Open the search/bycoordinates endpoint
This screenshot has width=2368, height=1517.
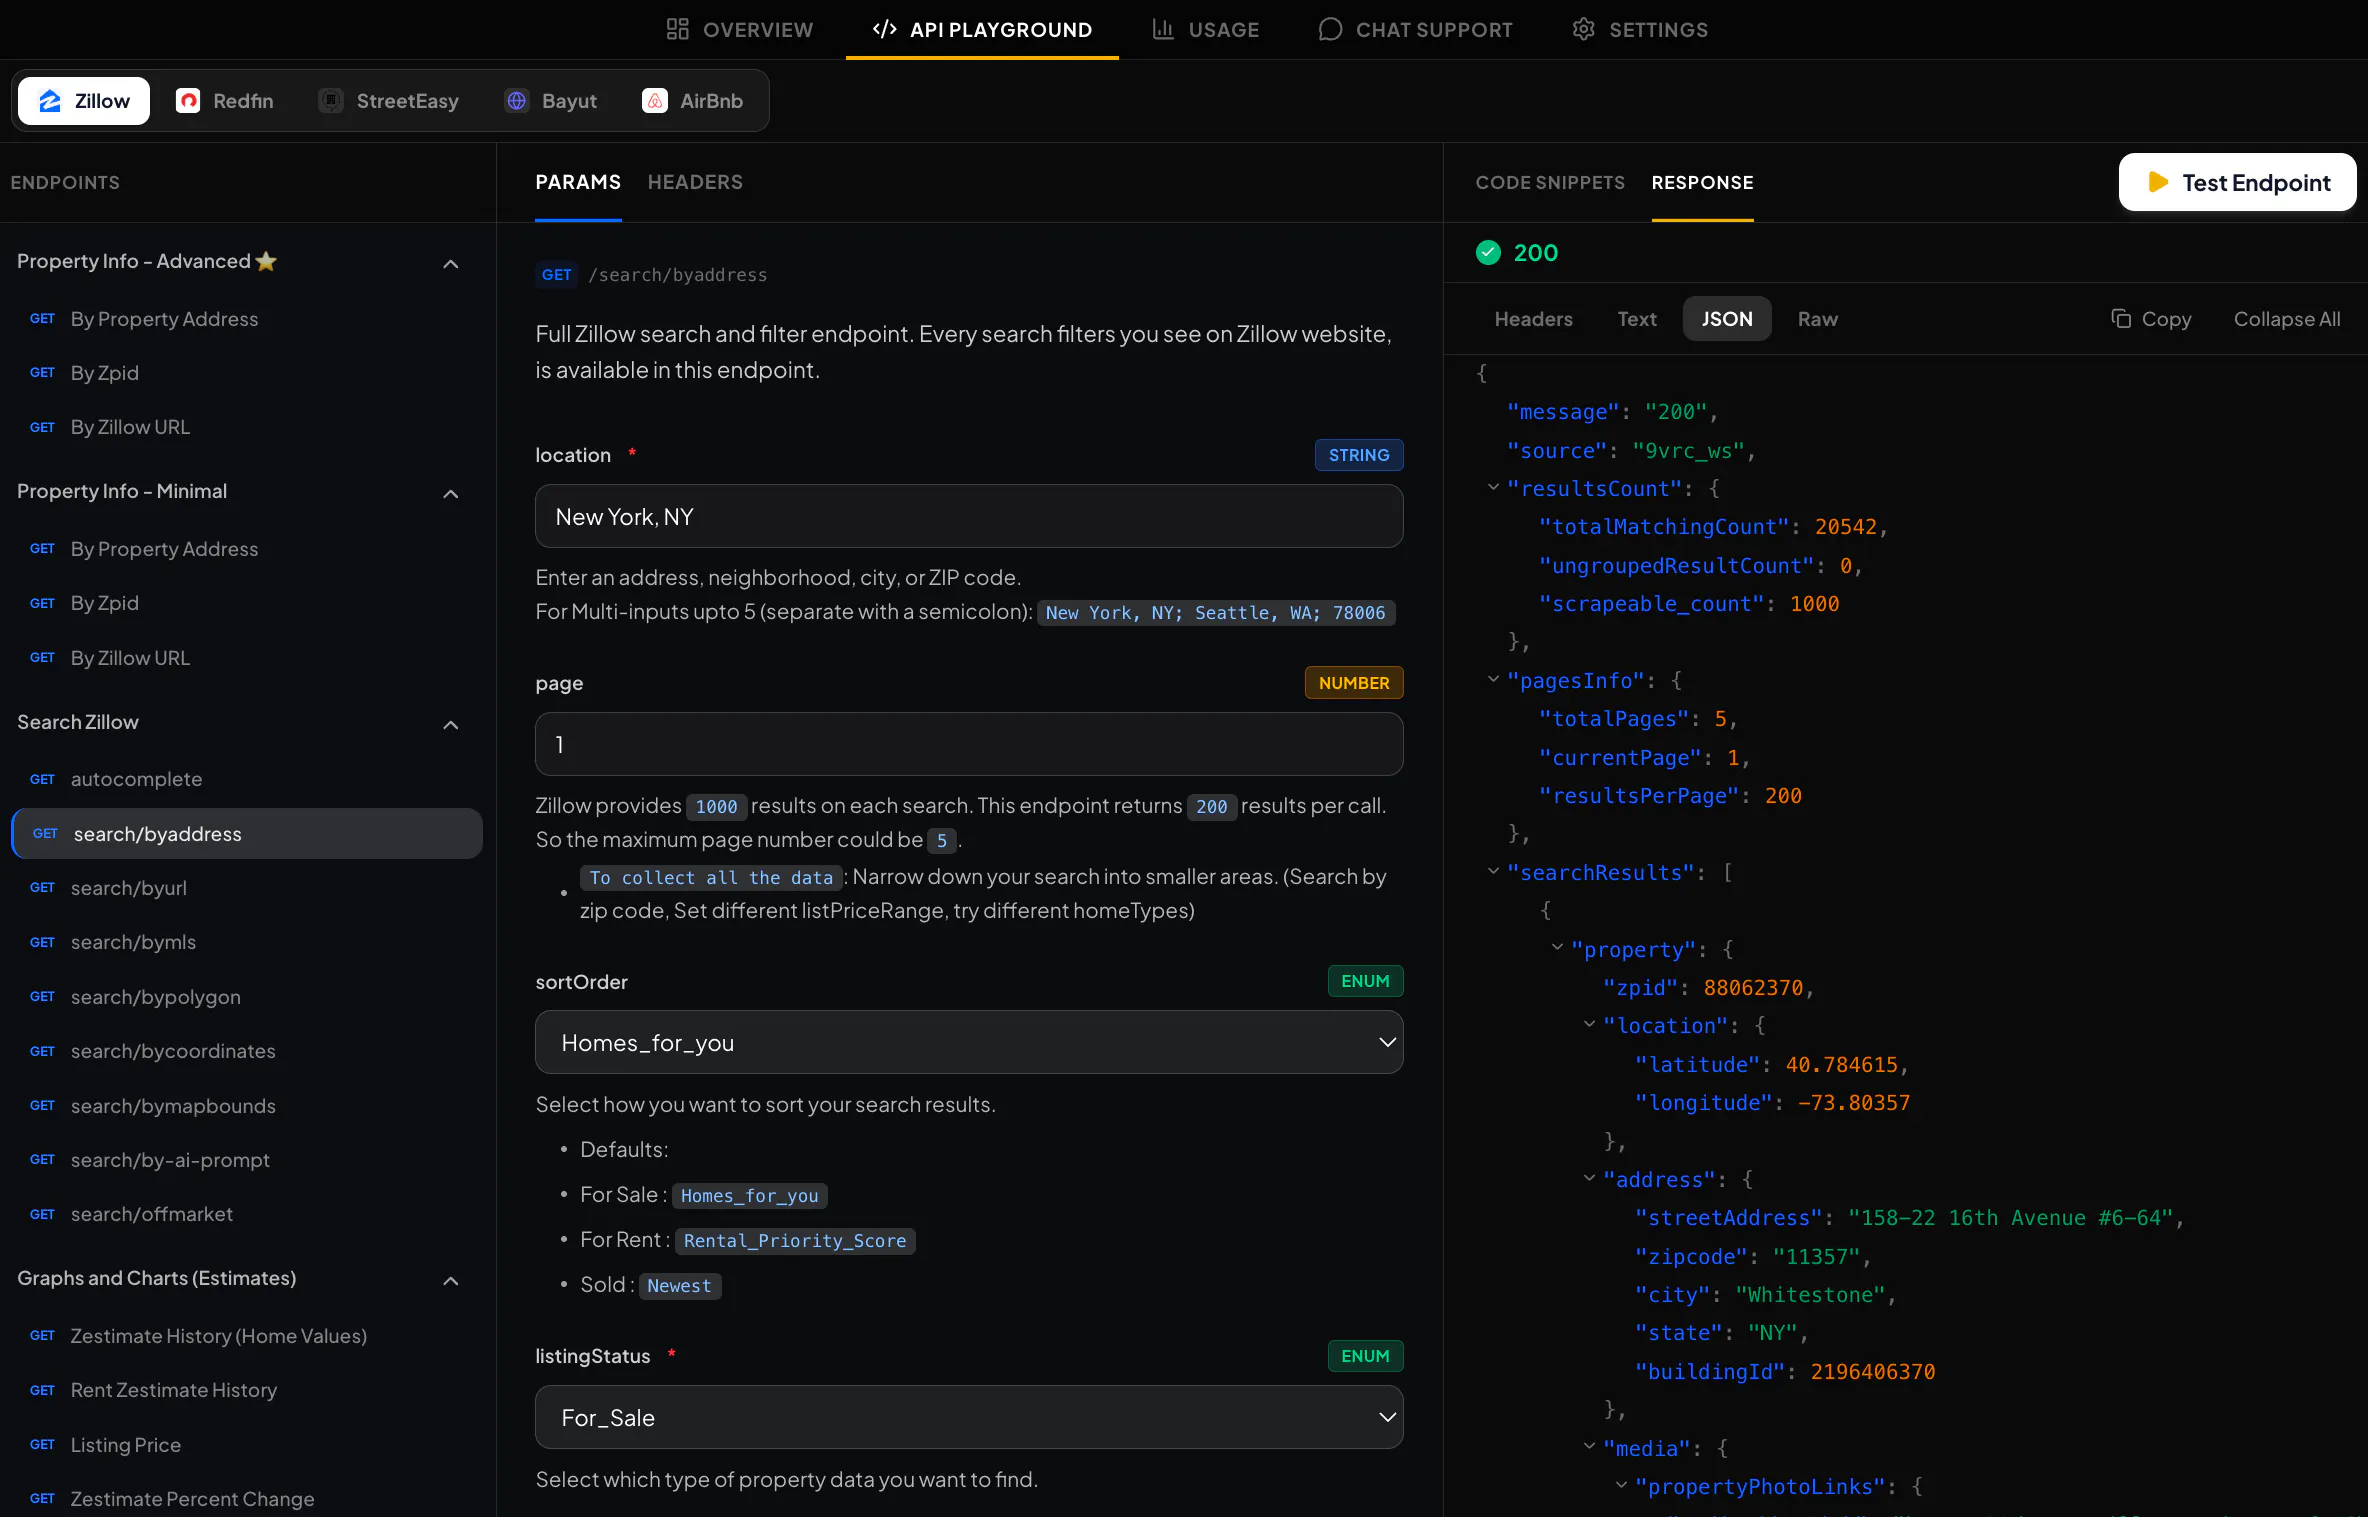(x=247, y=1051)
